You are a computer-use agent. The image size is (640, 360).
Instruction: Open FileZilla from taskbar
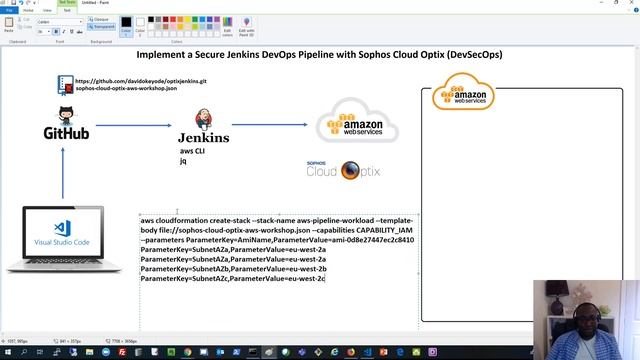coord(122,352)
